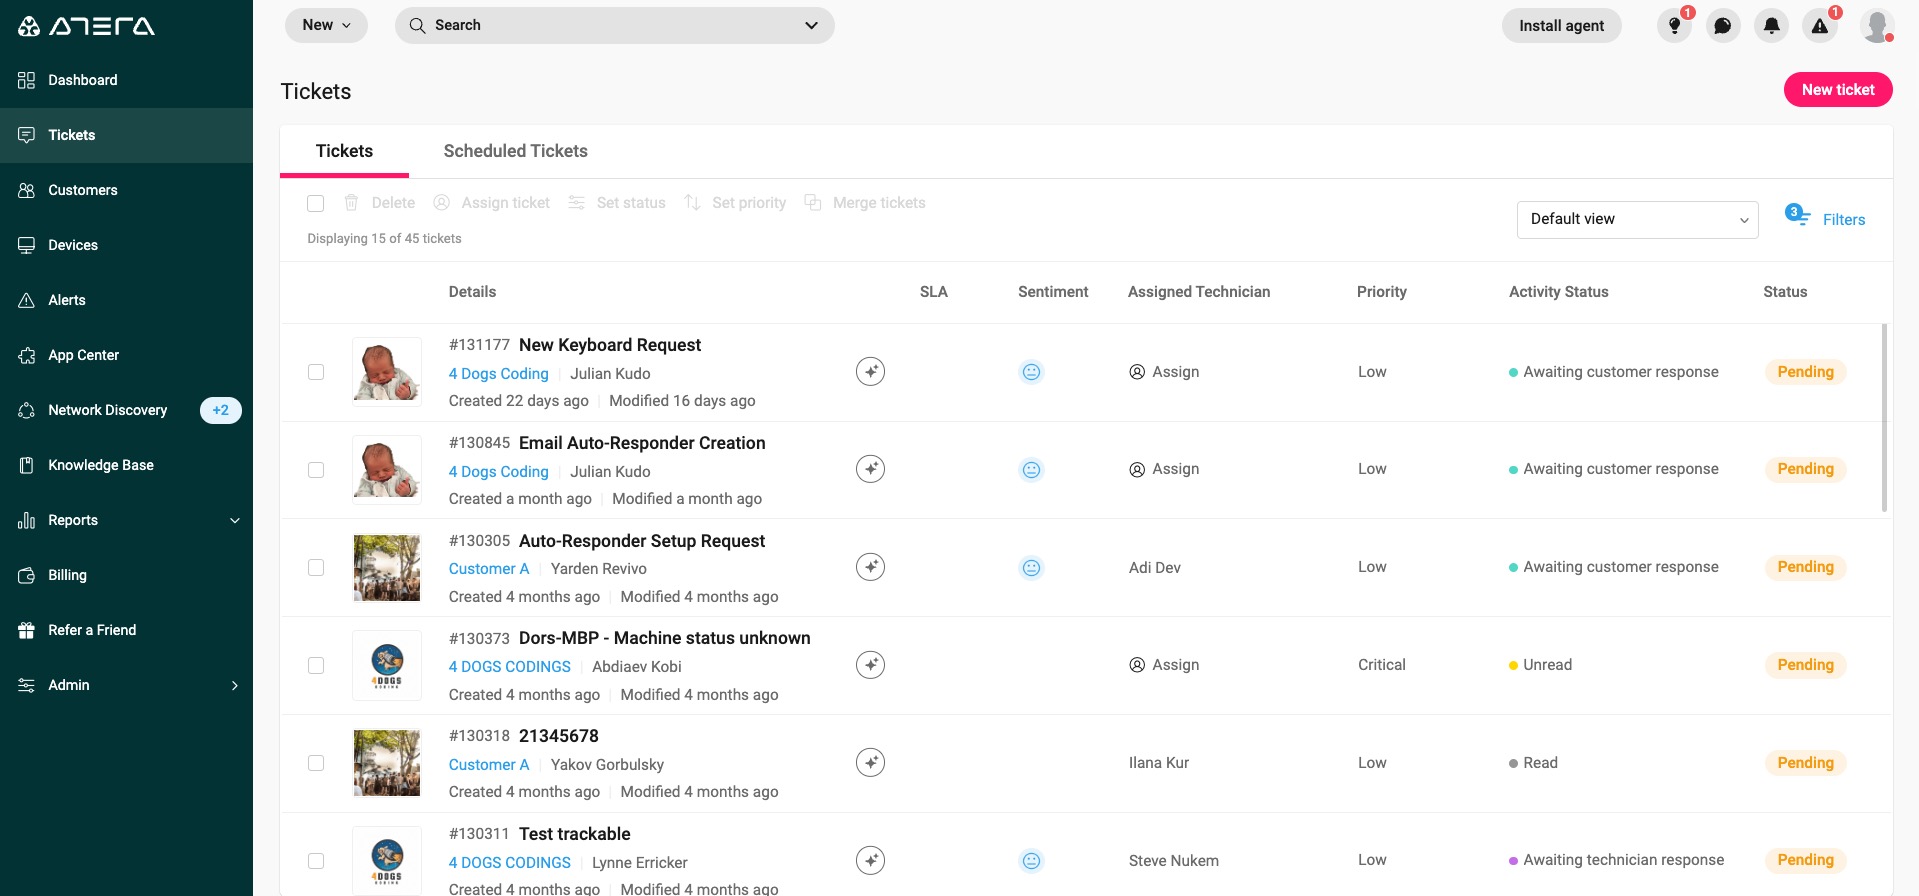
Task: Click Pending status badge for ticket #130318
Action: tap(1805, 763)
